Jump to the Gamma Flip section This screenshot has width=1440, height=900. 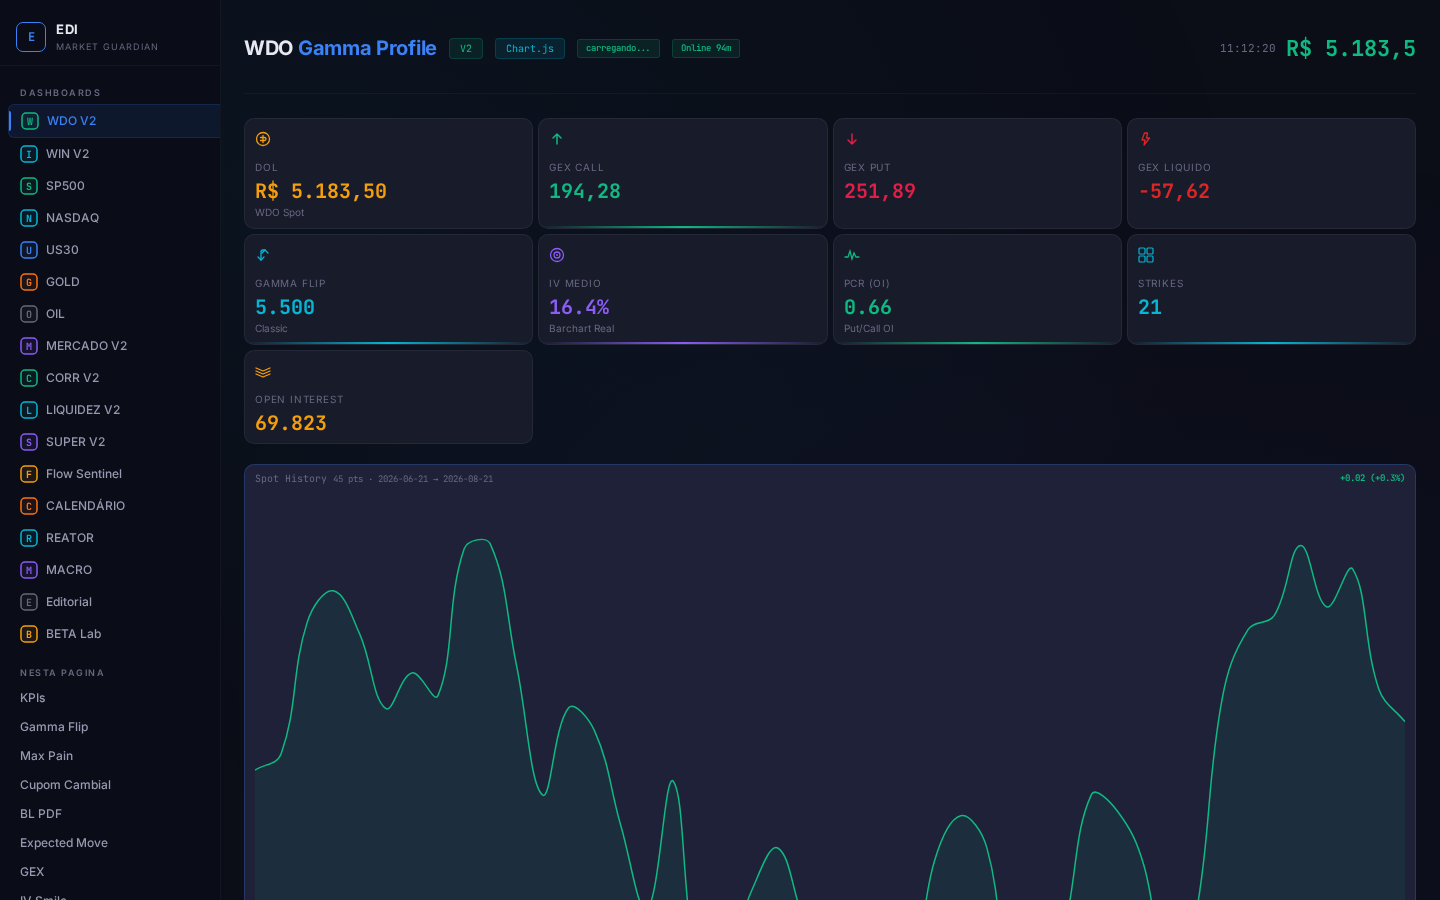click(x=54, y=727)
